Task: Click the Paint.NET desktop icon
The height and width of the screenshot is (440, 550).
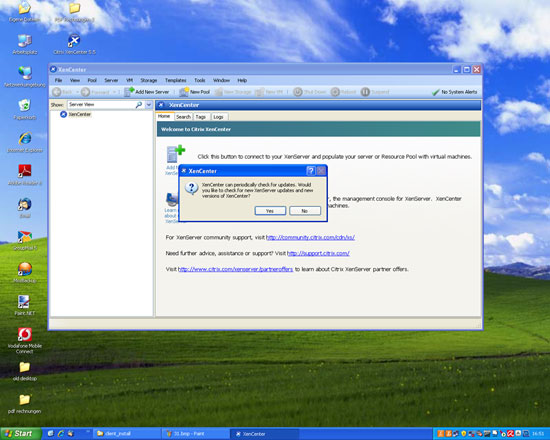Action: (x=25, y=305)
